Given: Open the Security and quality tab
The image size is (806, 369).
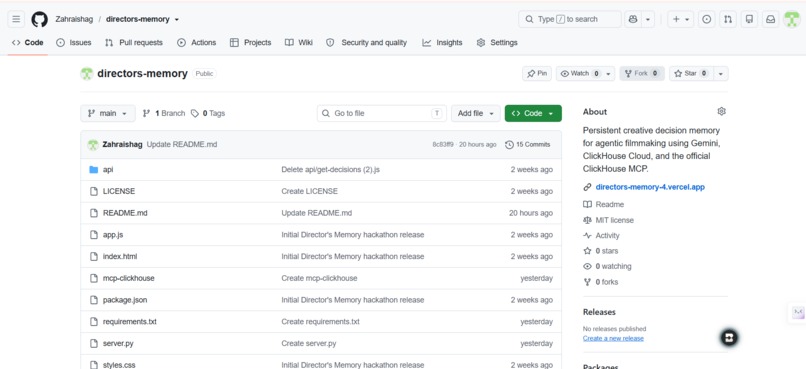Looking at the screenshot, I should 367,43.
